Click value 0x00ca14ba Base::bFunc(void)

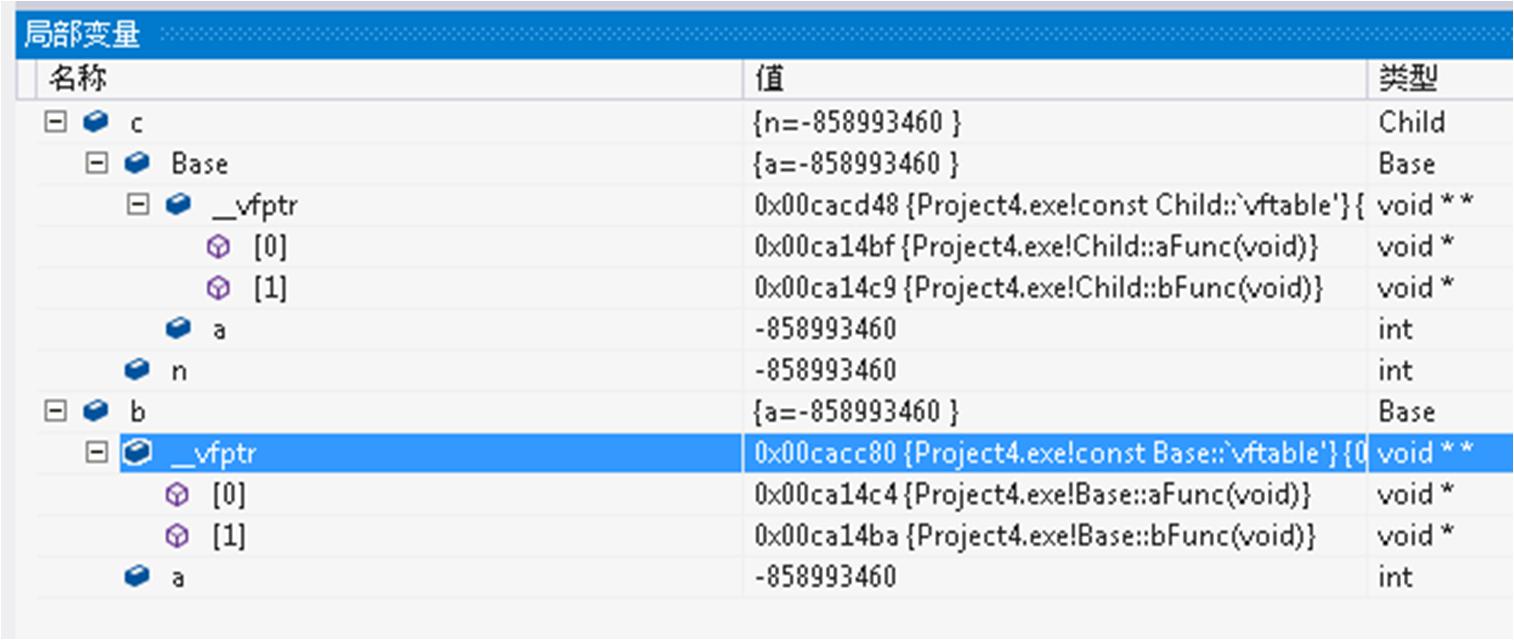point(1035,536)
